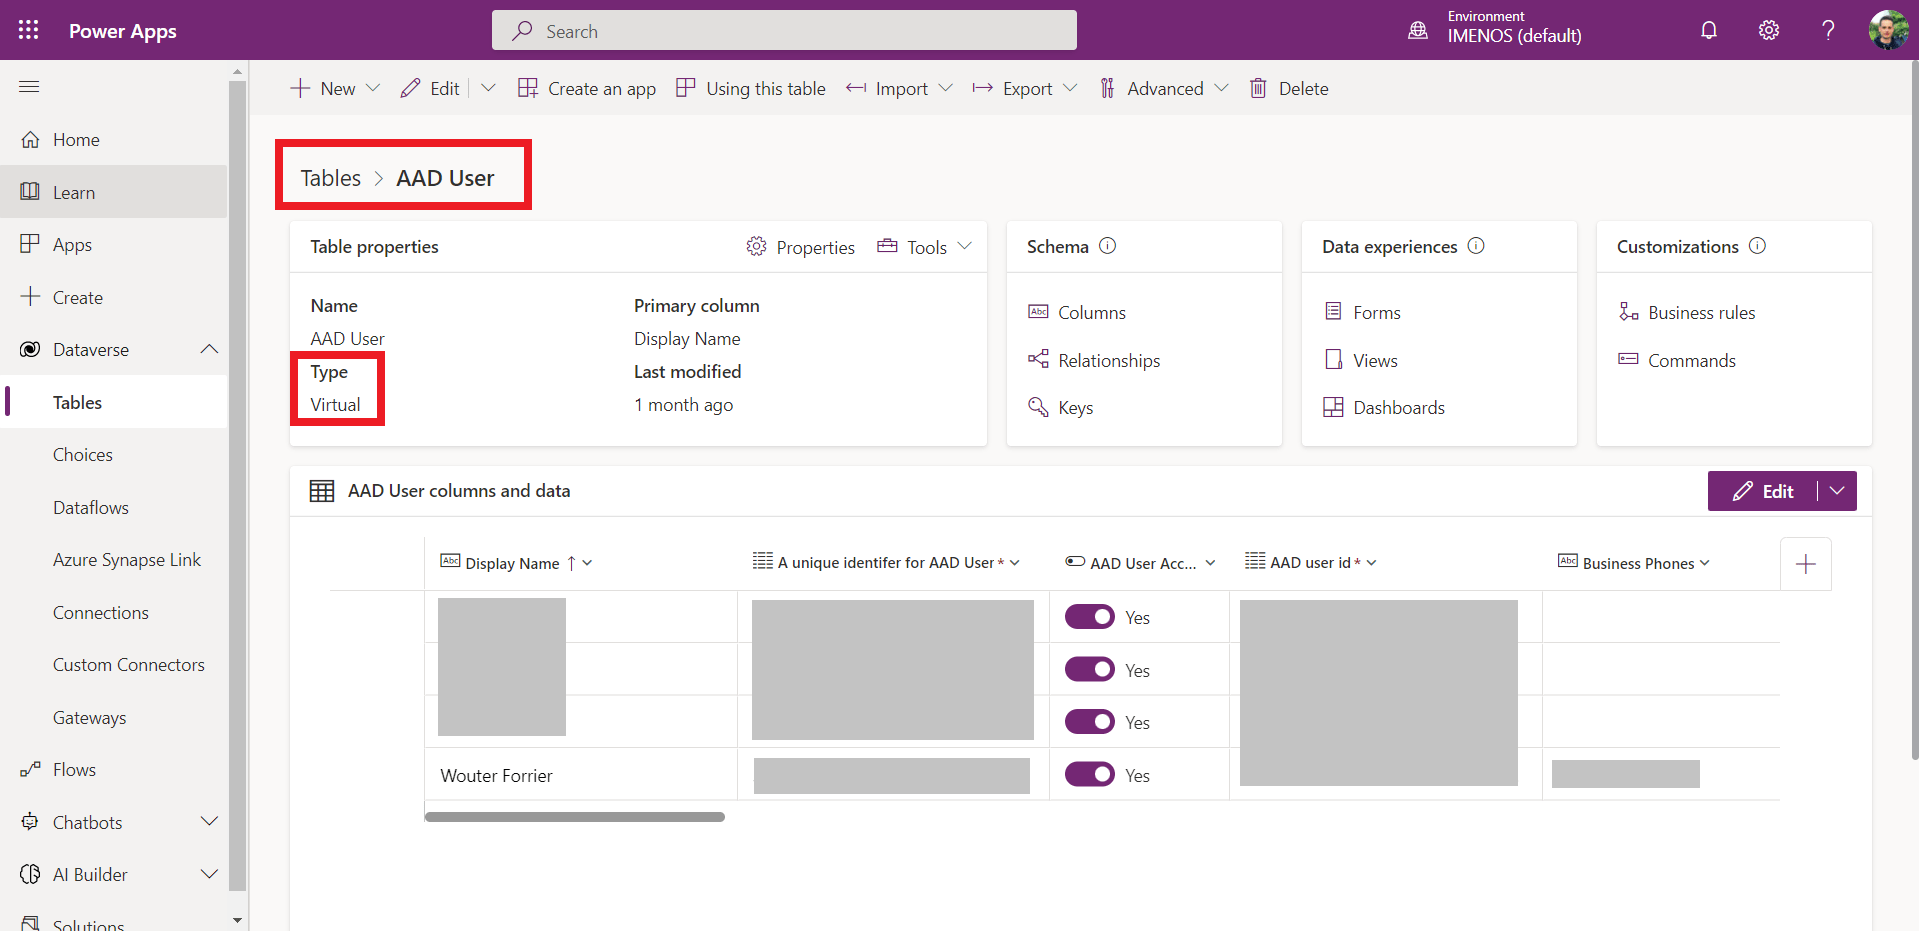Click the Flows icon in sidebar
Image resolution: width=1919 pixels, height=931 pixels.
tap(30, 769)
